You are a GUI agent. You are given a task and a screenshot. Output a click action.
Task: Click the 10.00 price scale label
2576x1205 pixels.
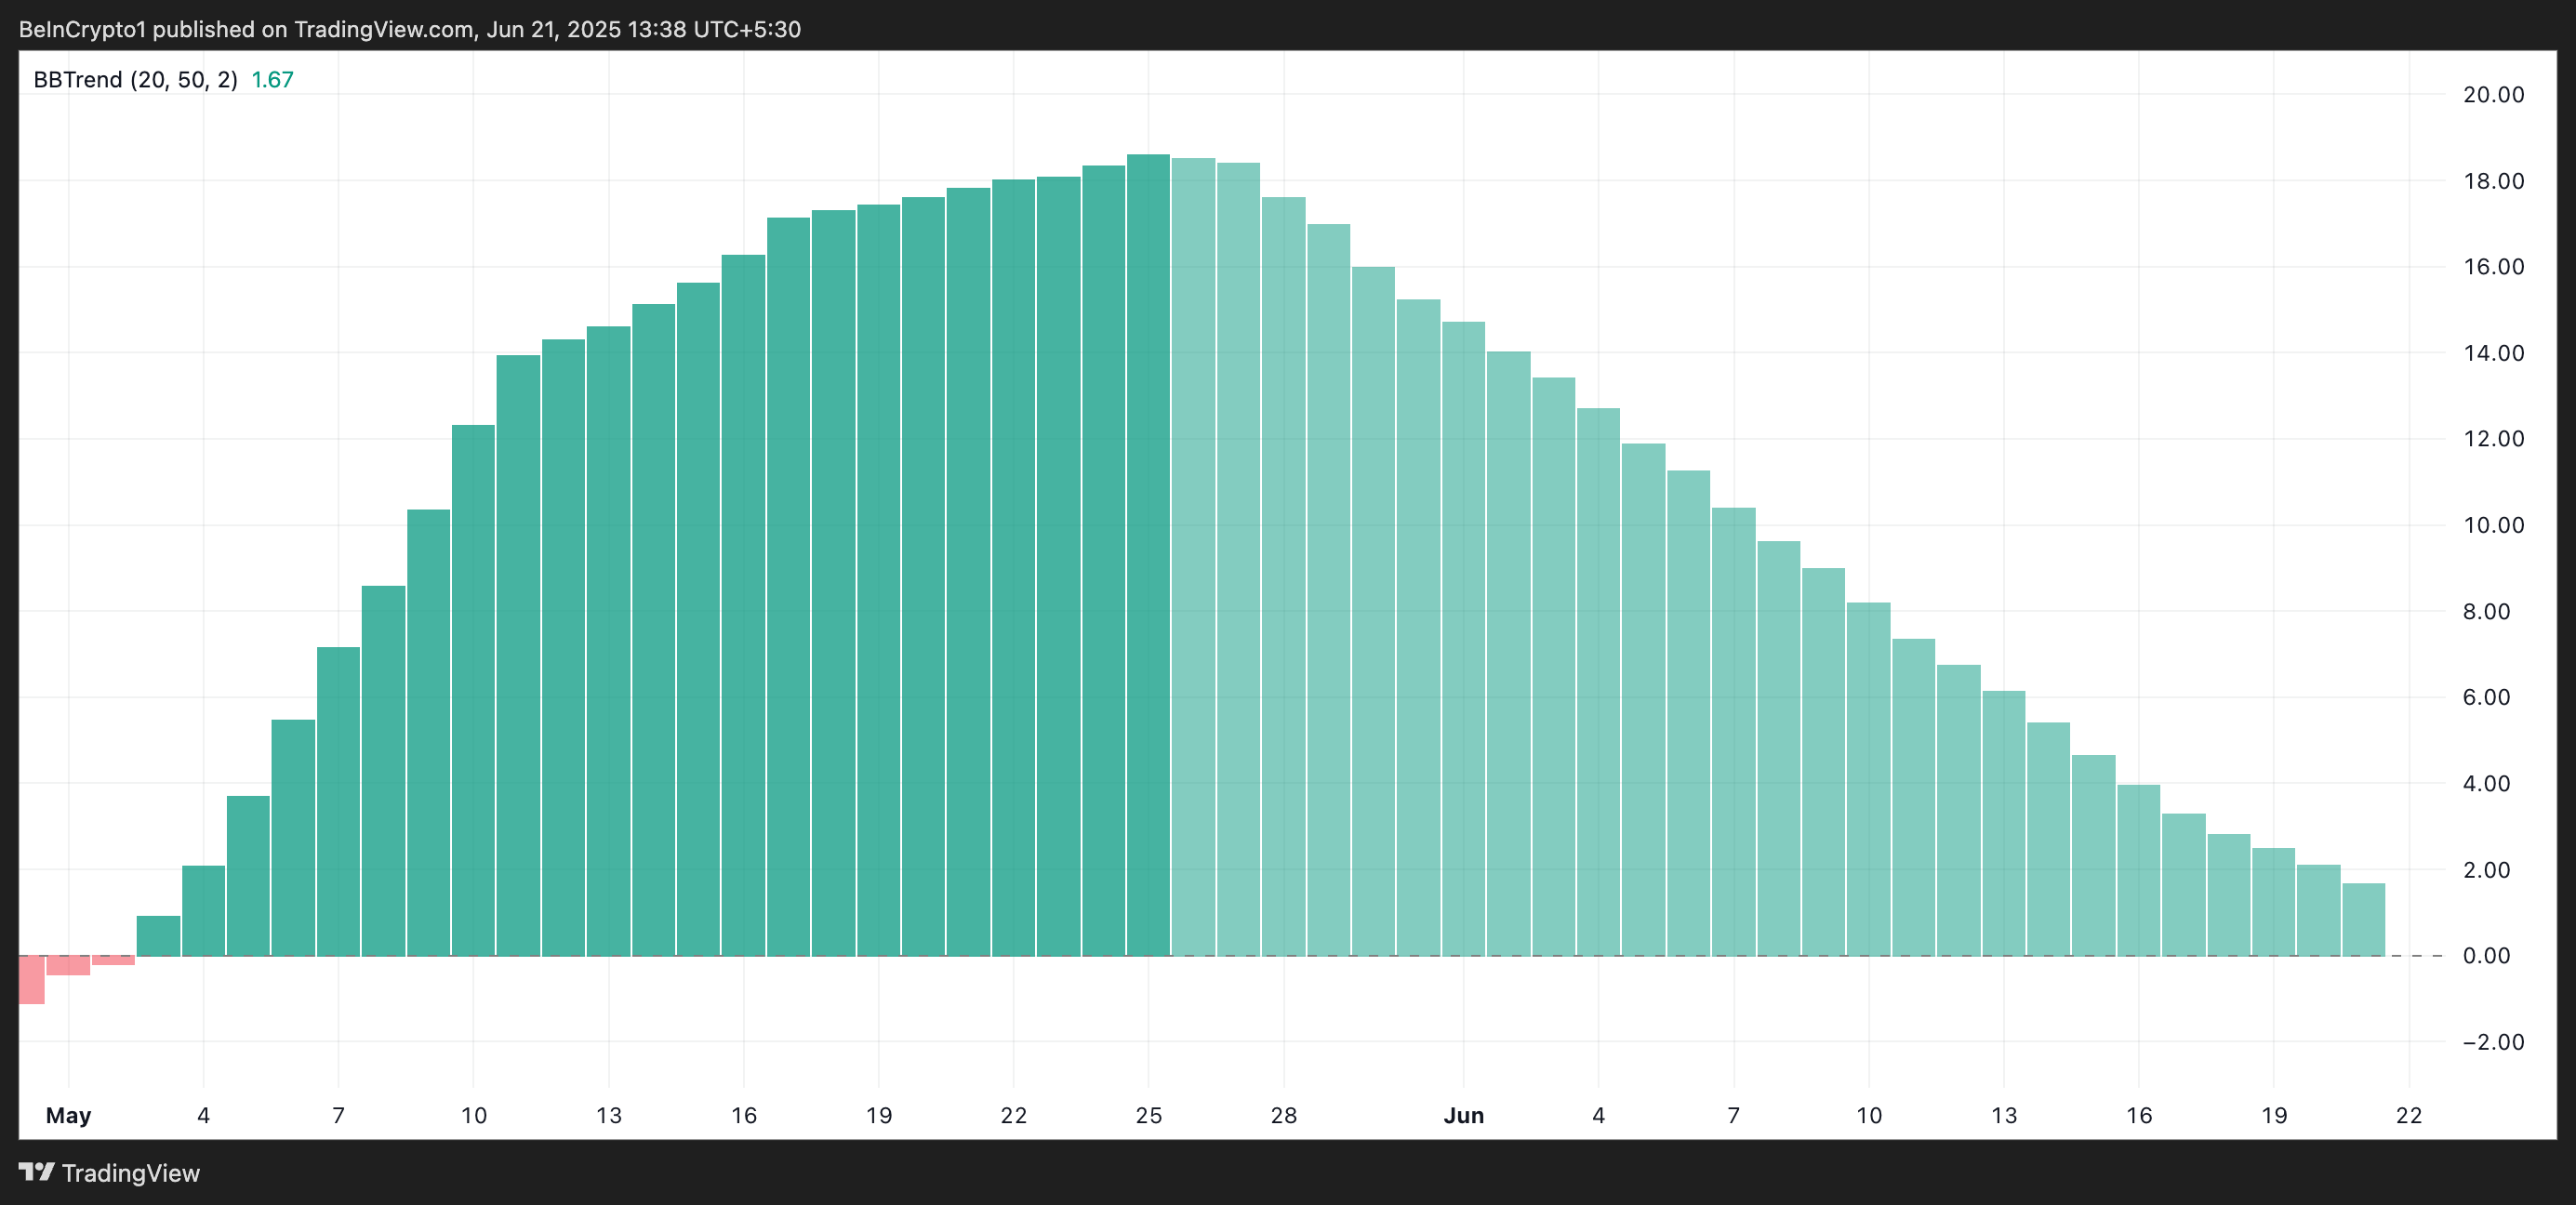pos(2493,525)
